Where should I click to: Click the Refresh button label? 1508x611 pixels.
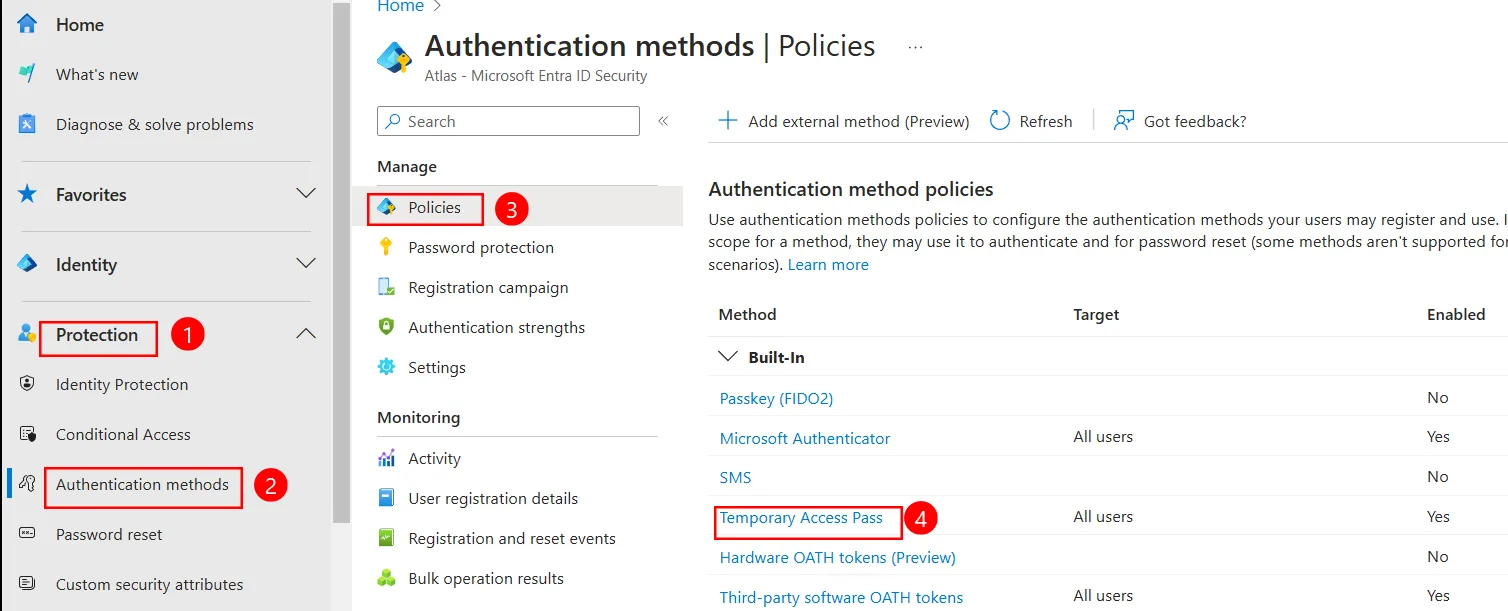pos(1046,121)
